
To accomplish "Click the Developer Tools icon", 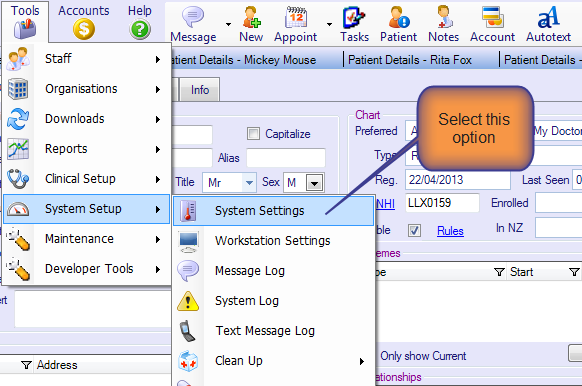I will click(18, 269).
